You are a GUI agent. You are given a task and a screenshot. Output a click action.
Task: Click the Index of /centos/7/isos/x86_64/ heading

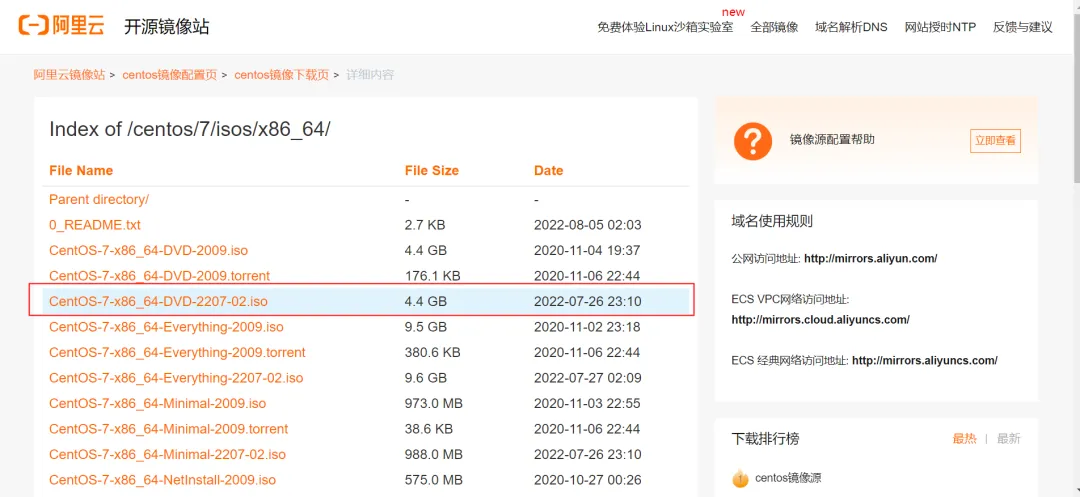pyautogui.click(x=190, y=129)
